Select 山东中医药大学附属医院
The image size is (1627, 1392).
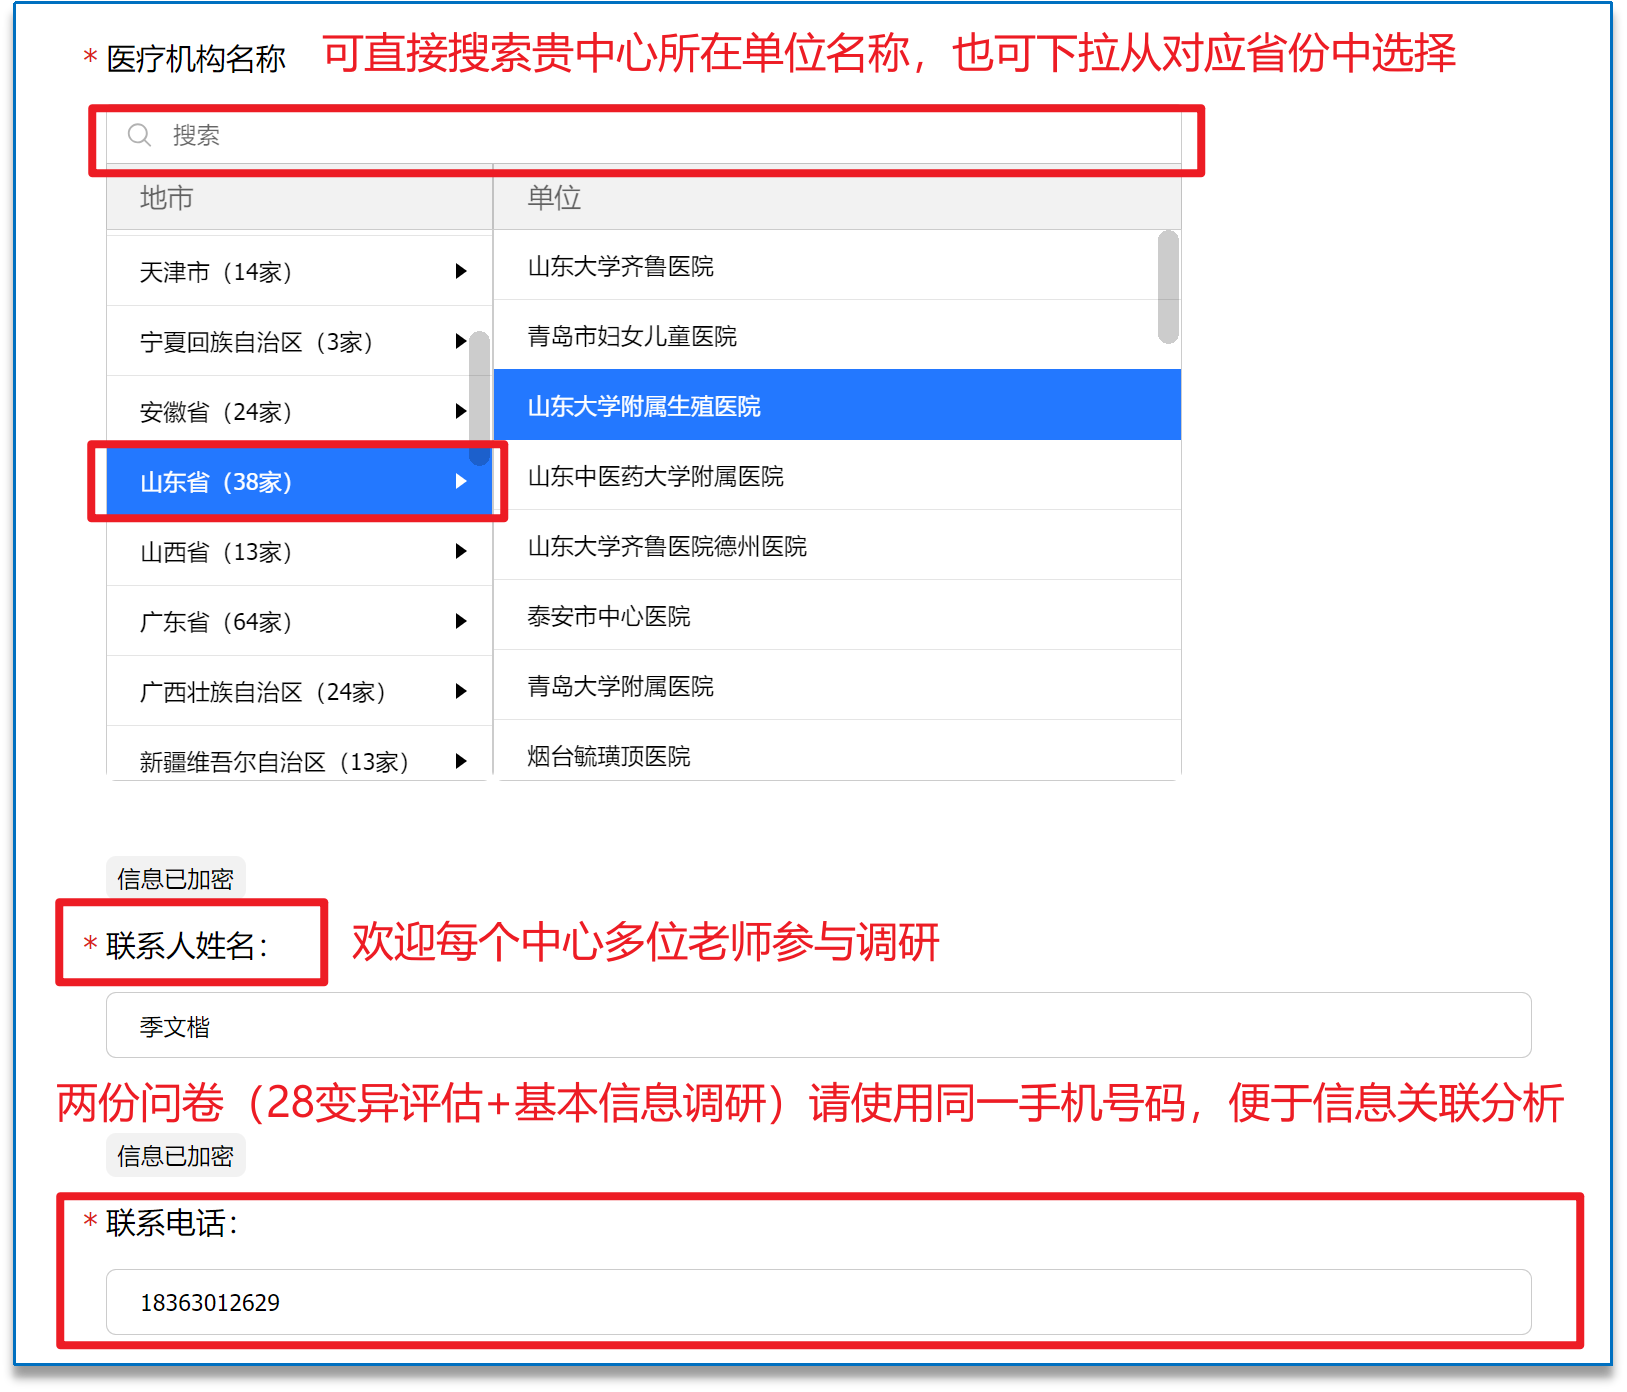point(655,476)
